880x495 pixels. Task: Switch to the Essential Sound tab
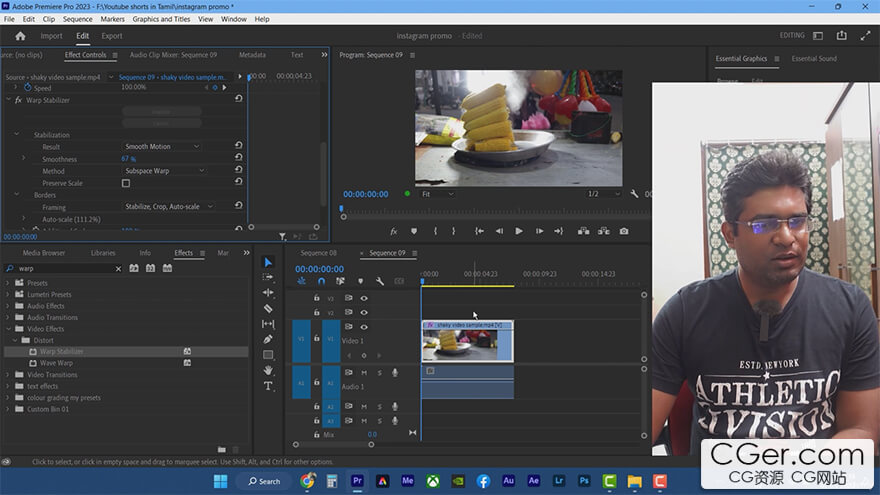click(814, 58)
